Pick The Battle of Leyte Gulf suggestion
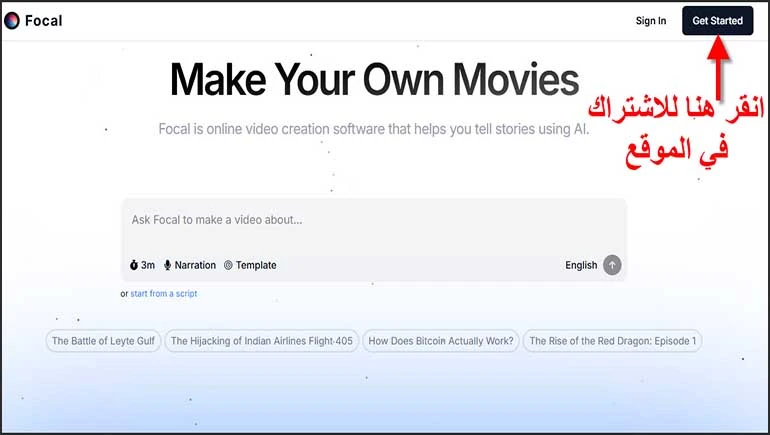 point(103,341)
